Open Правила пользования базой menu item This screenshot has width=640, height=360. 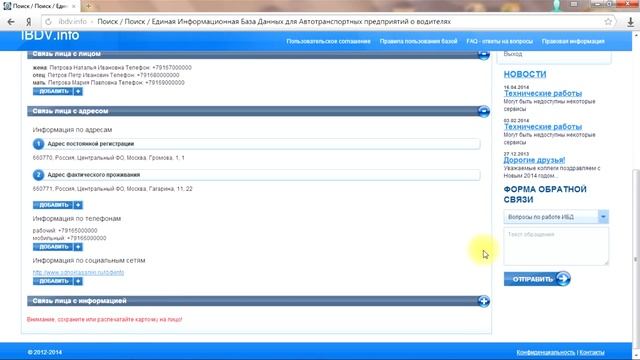(x=418, y=41)
